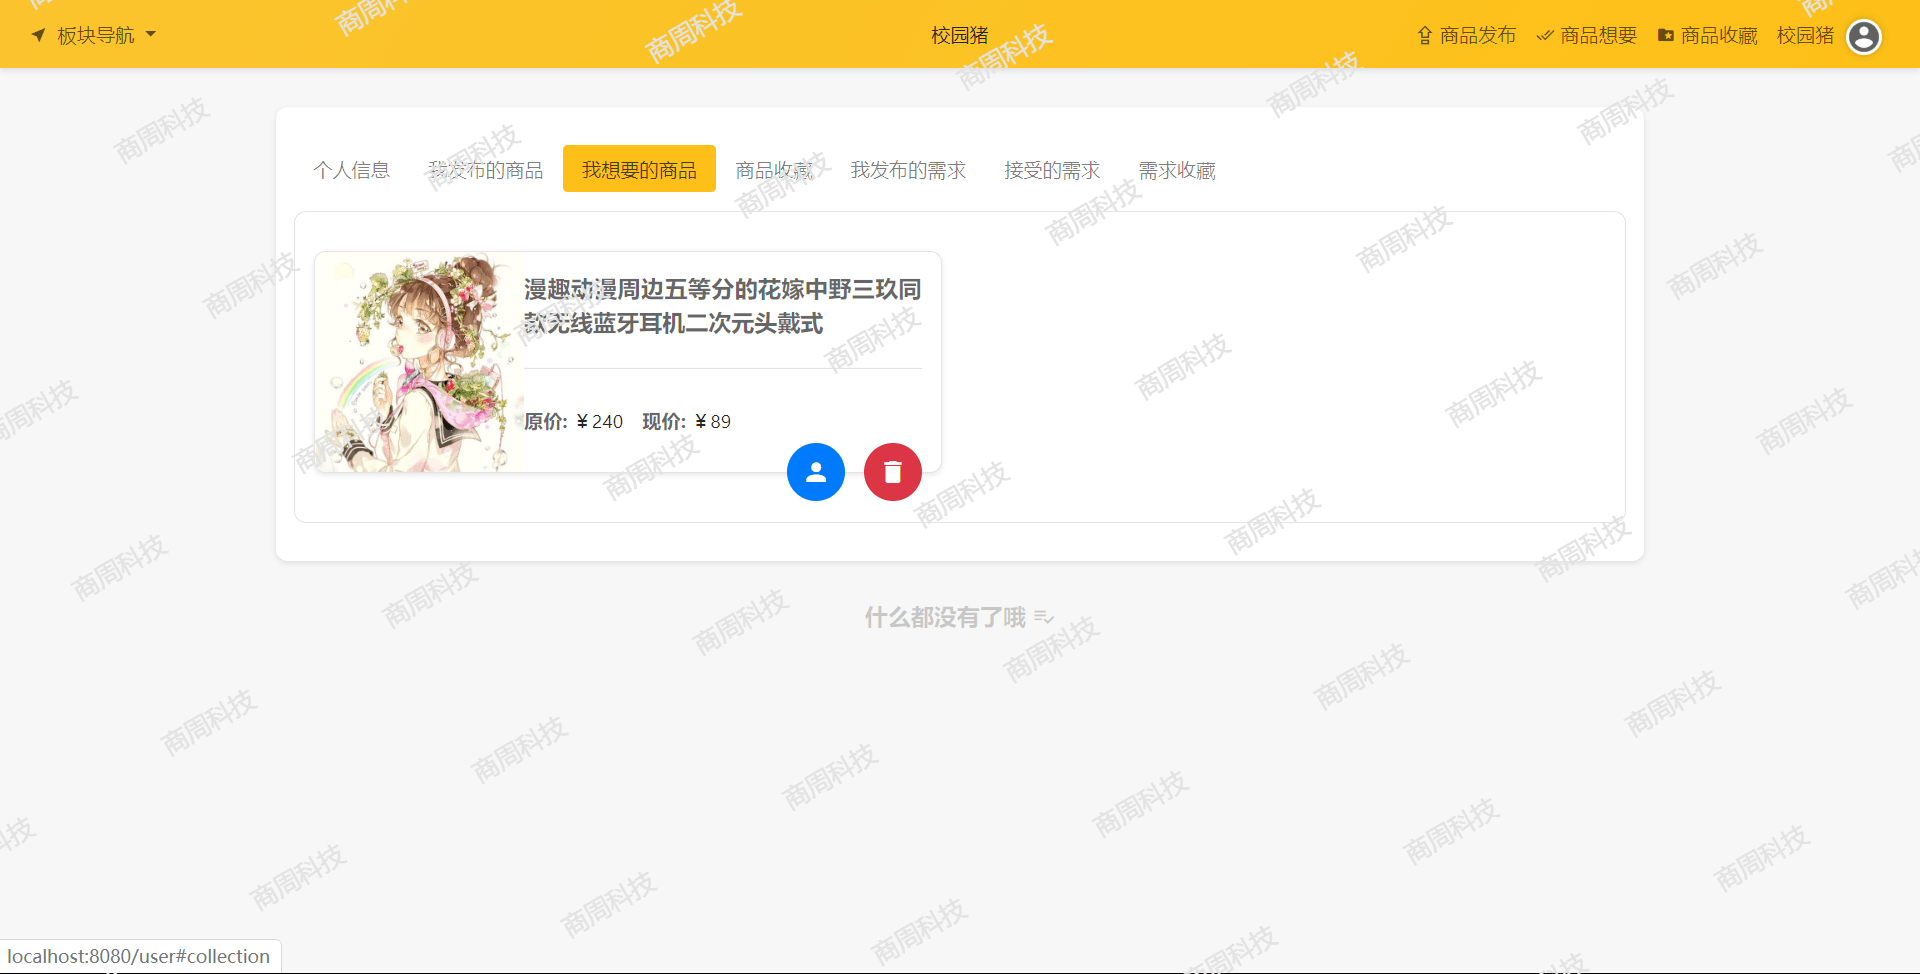
Task: Open the user avatar account icon
Action: (x=1864, y=37)
